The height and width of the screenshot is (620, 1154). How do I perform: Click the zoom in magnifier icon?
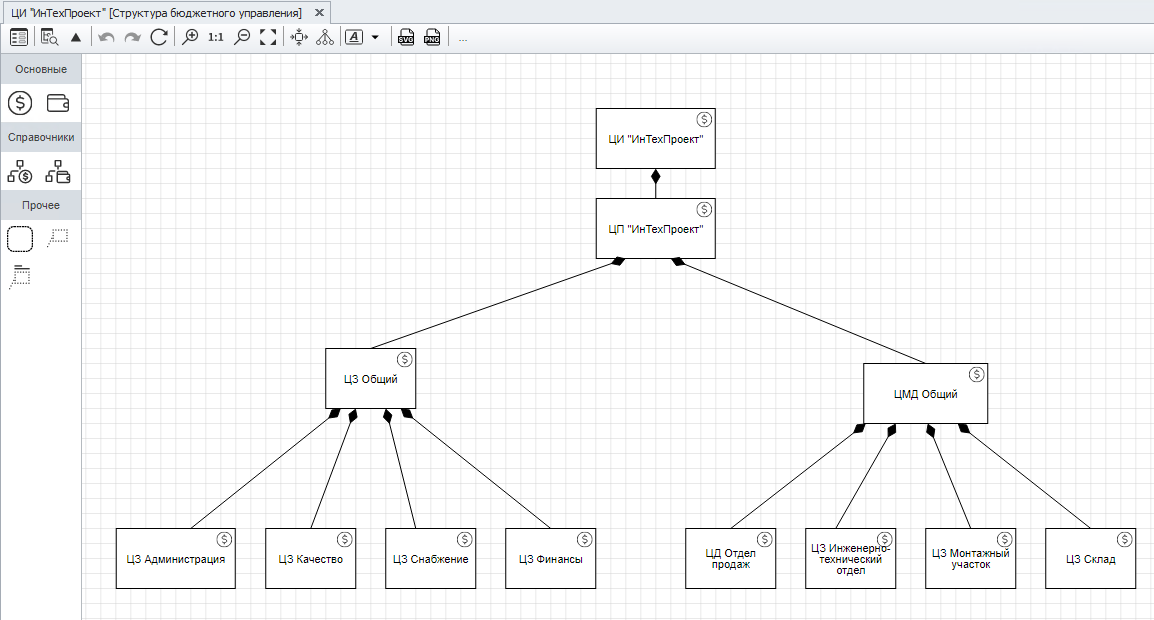(x=190, y=38)
